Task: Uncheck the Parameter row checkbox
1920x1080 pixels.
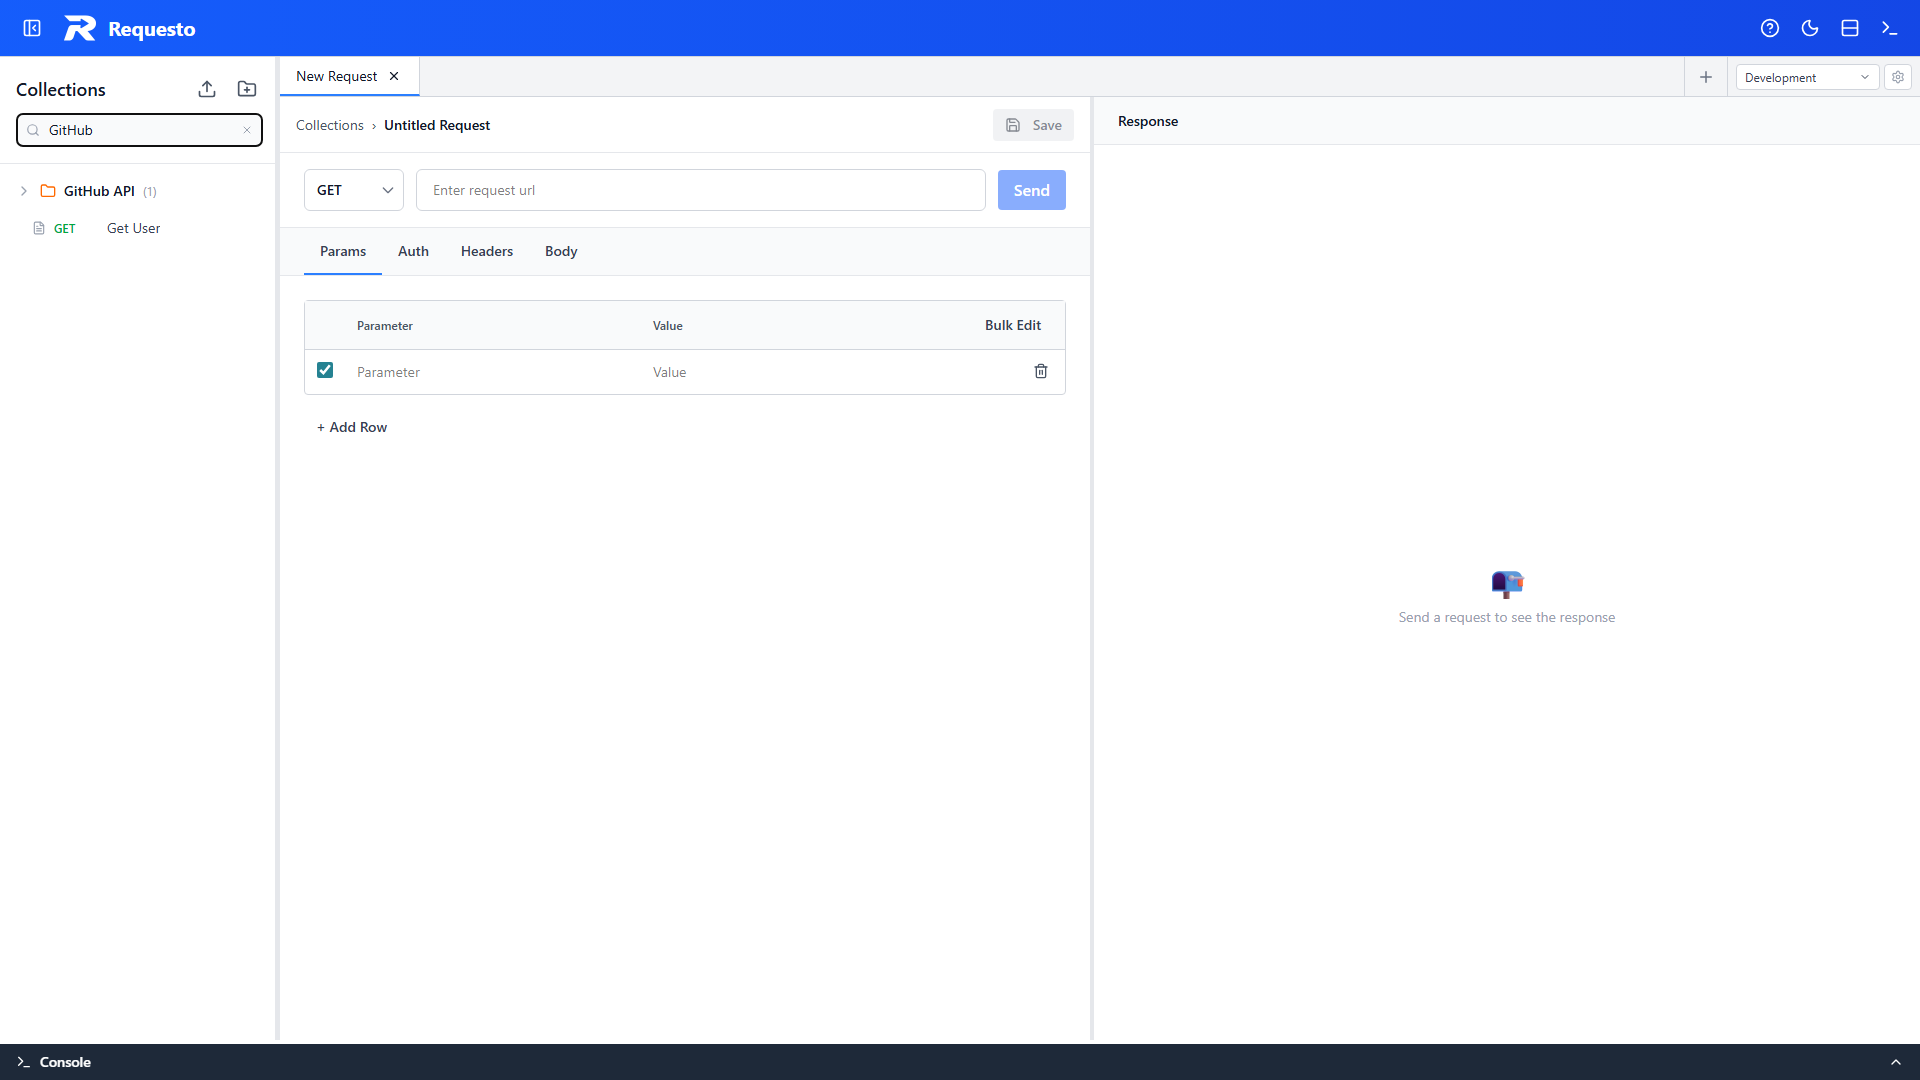Action: click(324, 370)
